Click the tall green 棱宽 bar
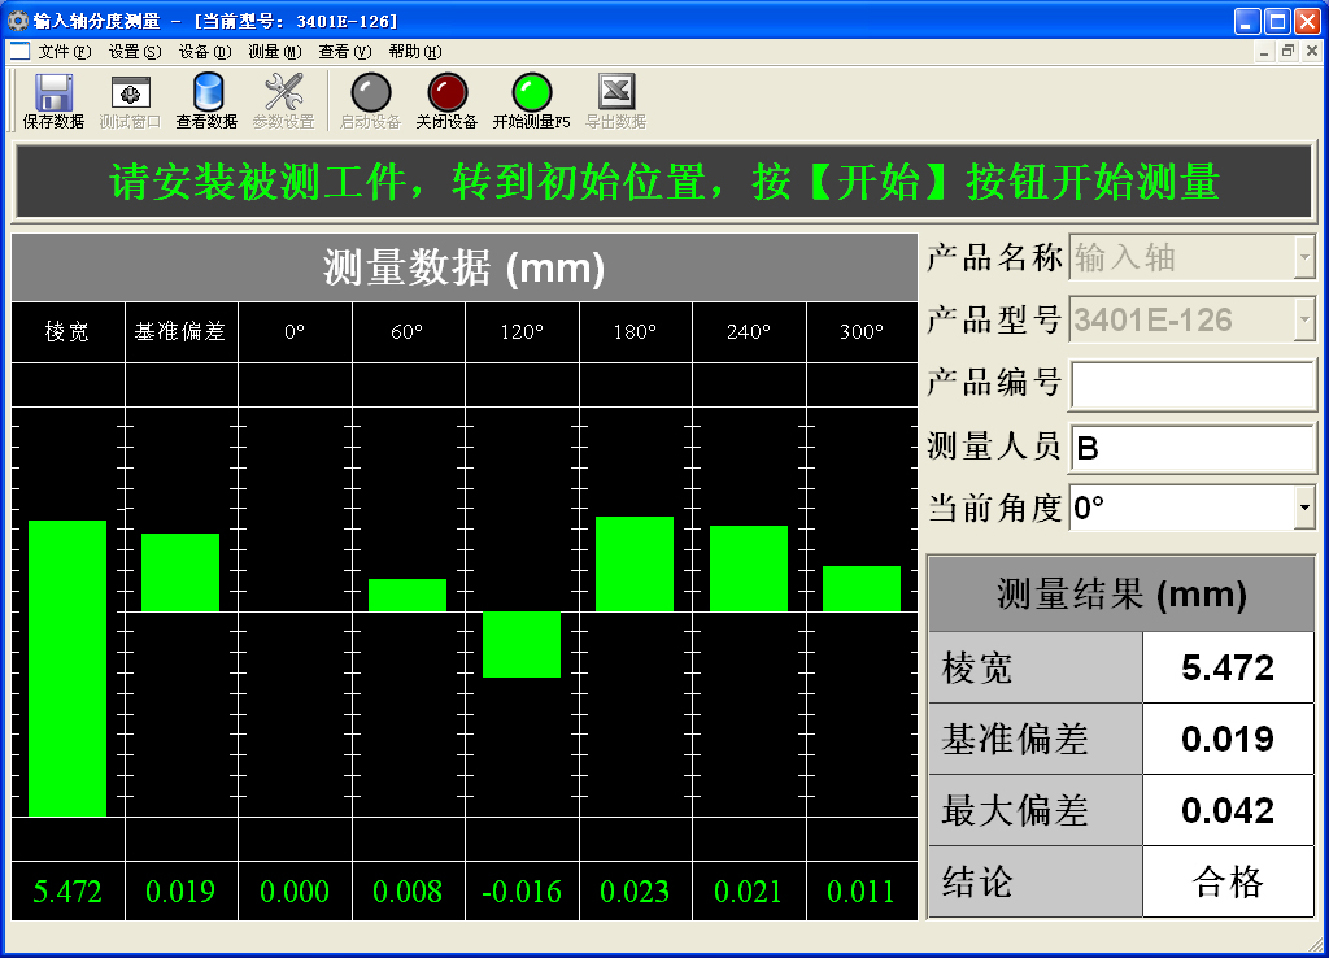 (x=67, y=668)
